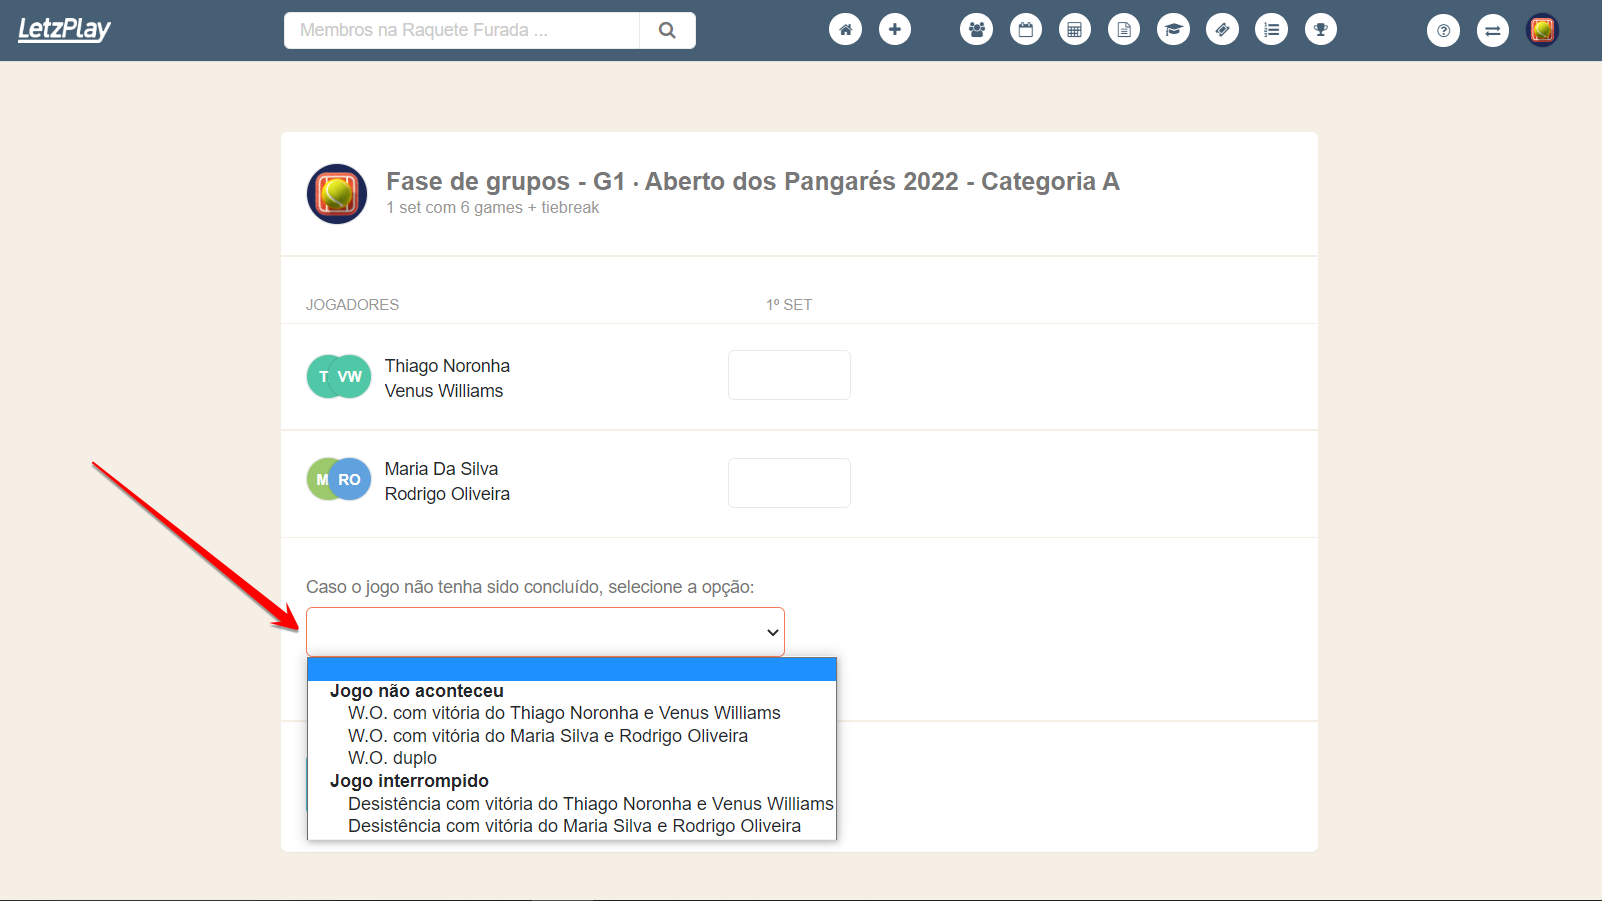Click the 1º set score field for Thiago Noronha

pyautogui.click(x=789, y=374)
